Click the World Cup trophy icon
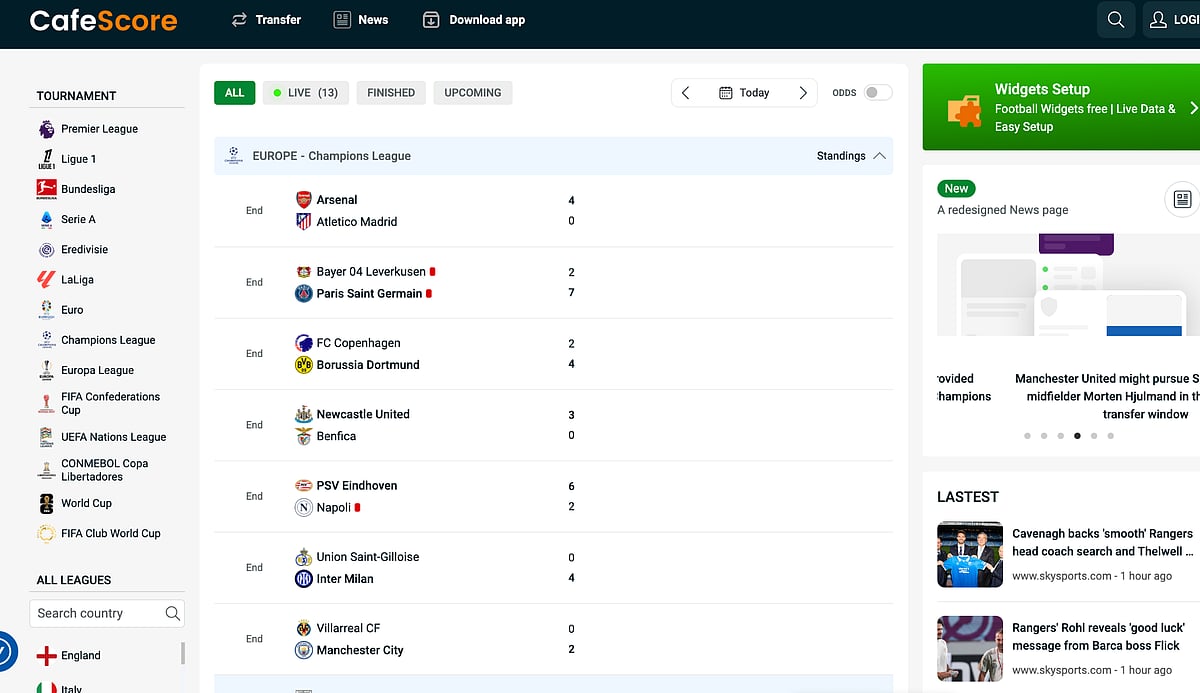This screenshot has height=693, width=1200. coord(46,503)
